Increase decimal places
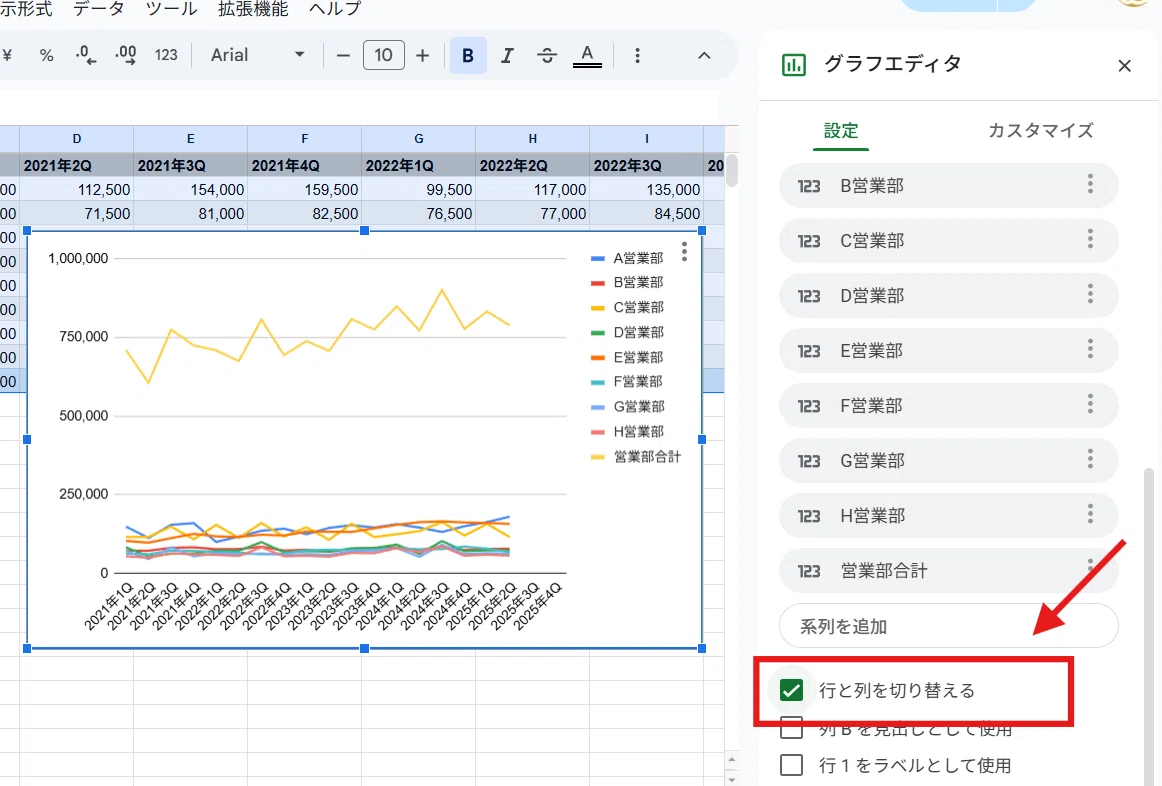The width and height of the screenshot is (1162, 786). point(125,56)
